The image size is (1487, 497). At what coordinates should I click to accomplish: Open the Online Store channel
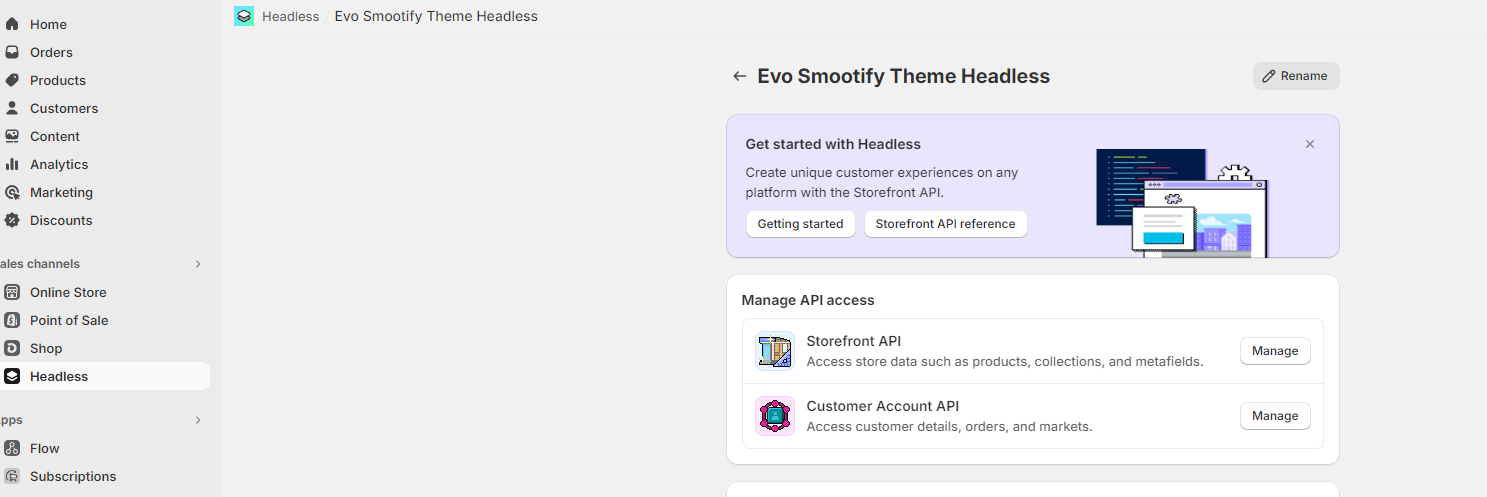coord(68,292)
